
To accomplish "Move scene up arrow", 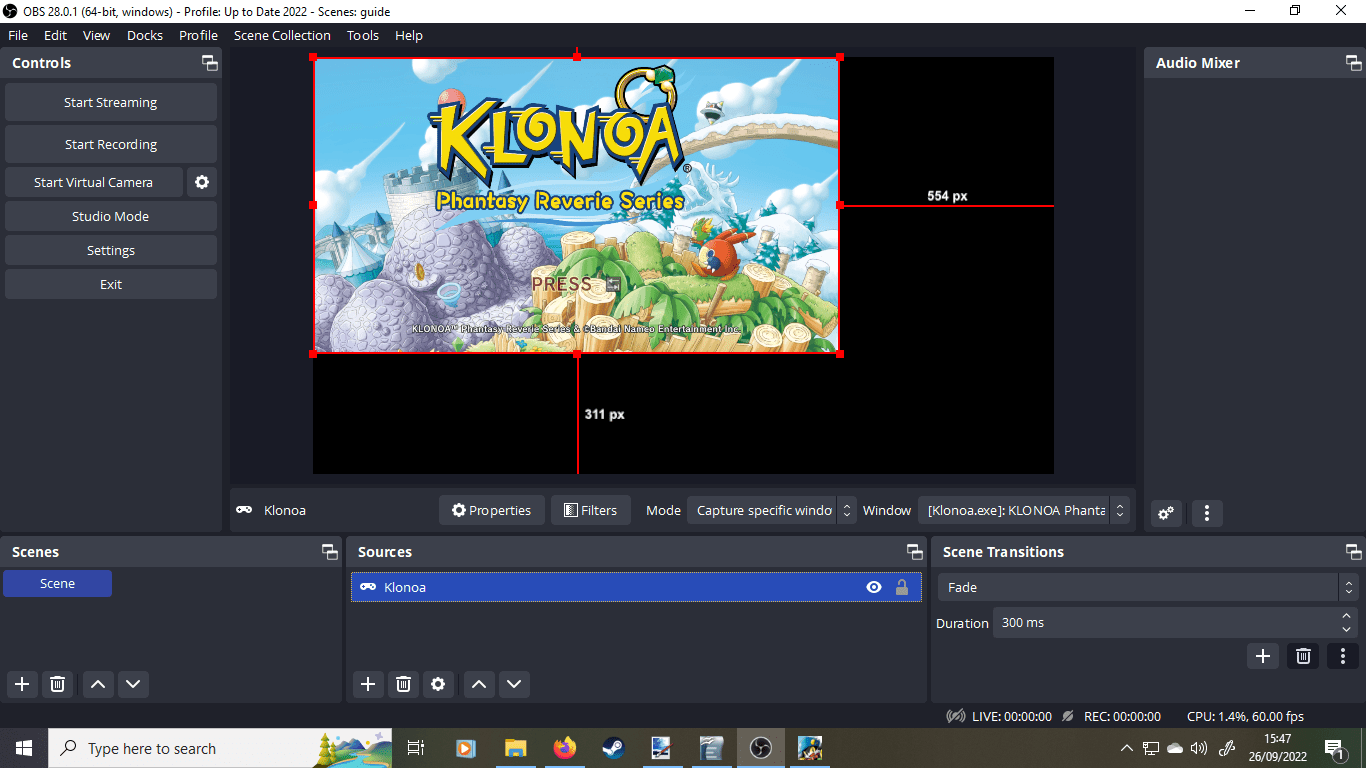I will coord(98,684).
